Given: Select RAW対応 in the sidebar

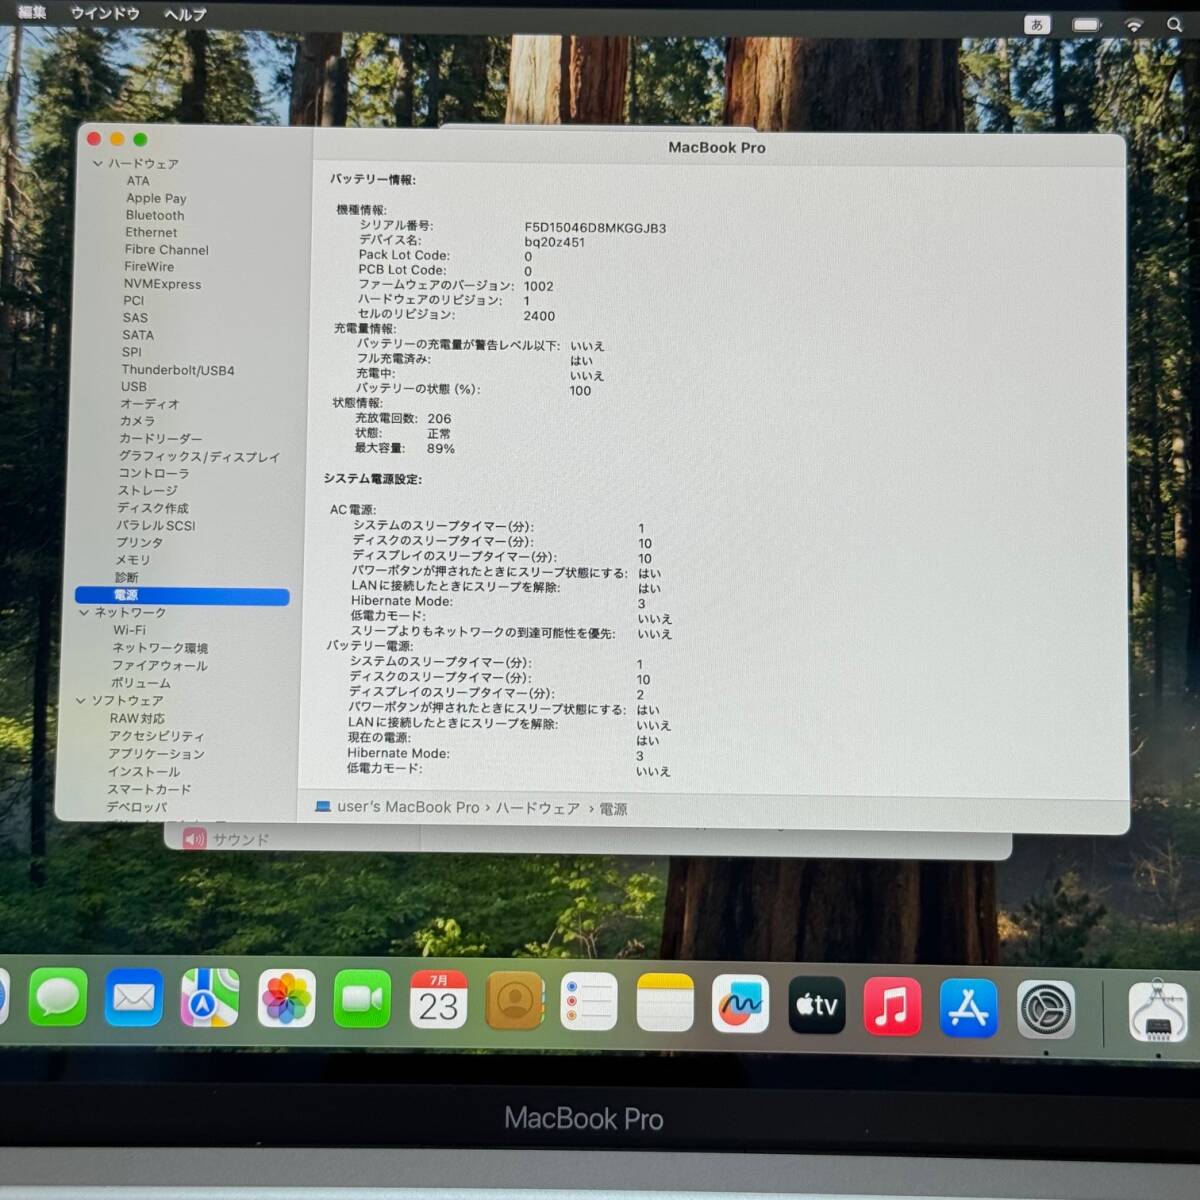Looking at the screenshot, I should 137,718.
